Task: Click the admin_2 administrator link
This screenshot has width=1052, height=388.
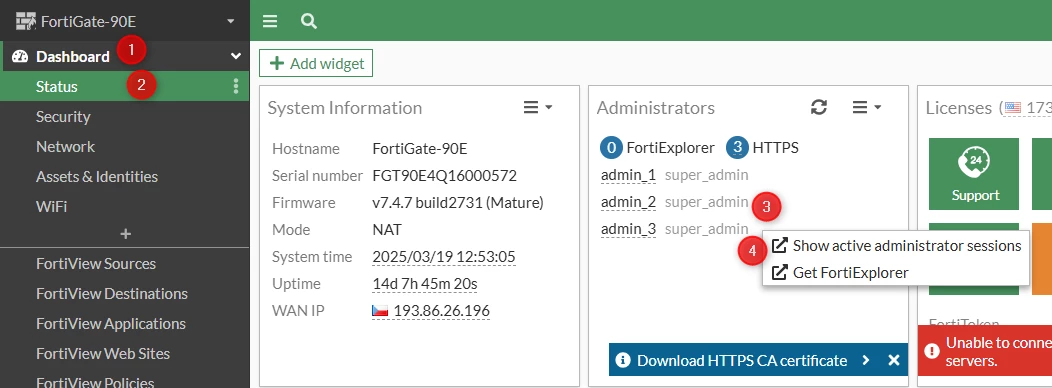Action: pos(628,202)
